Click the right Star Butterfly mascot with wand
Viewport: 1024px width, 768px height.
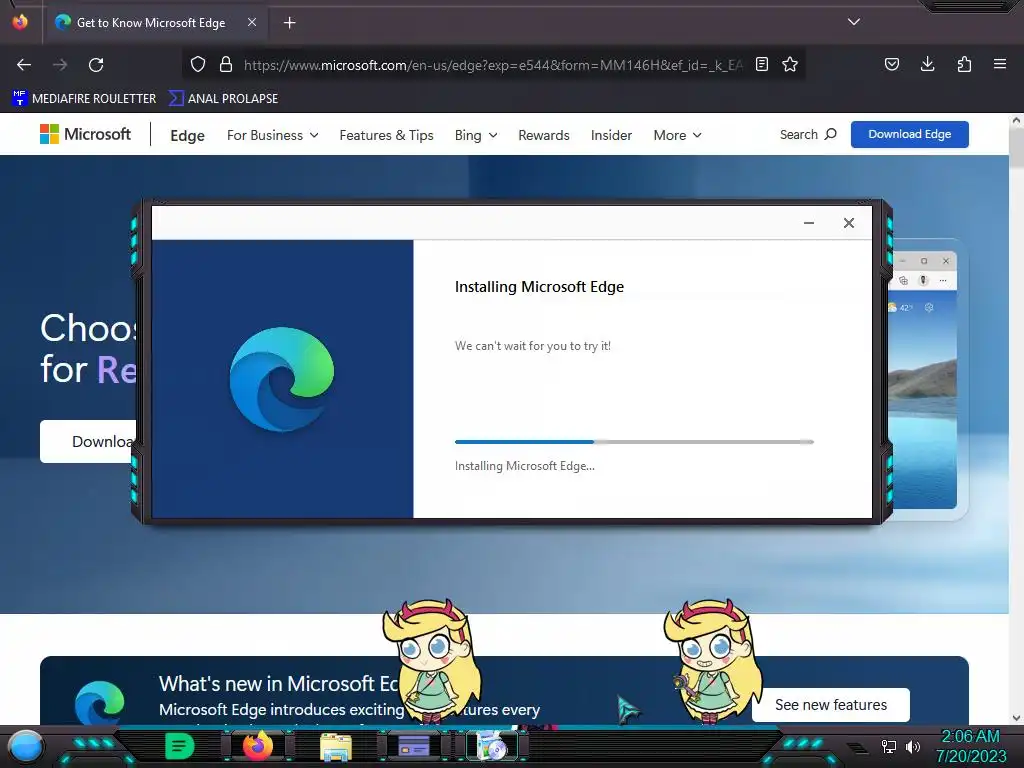[x=713, y=660]
